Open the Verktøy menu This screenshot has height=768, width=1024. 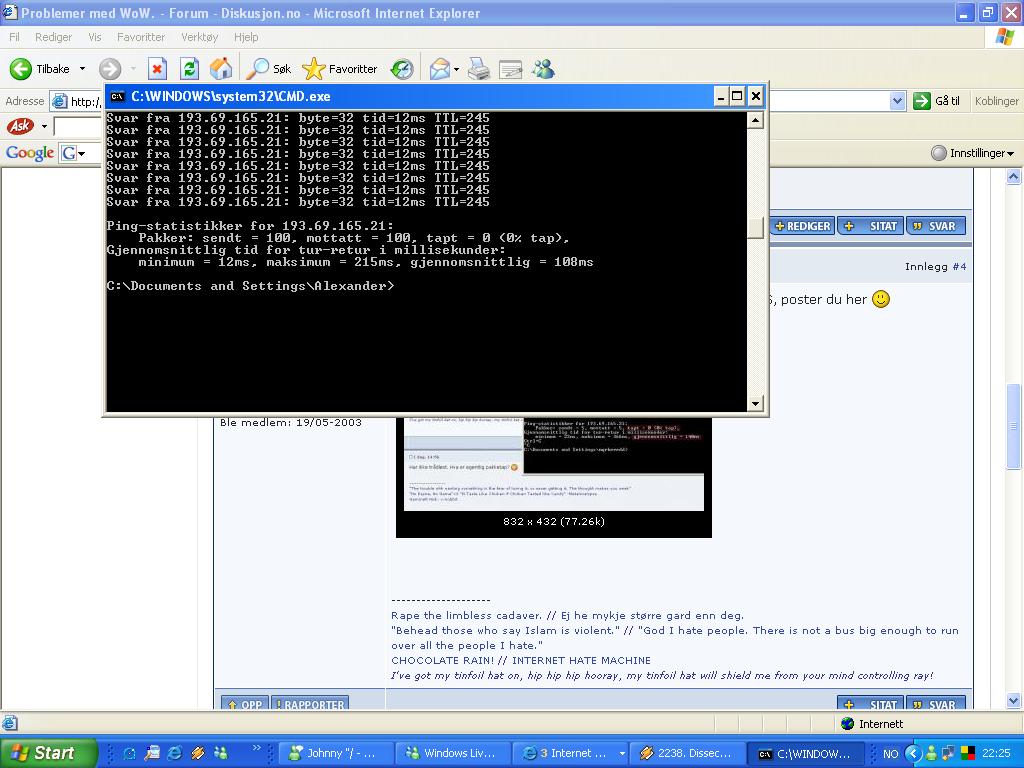click(x=199, y=37)
